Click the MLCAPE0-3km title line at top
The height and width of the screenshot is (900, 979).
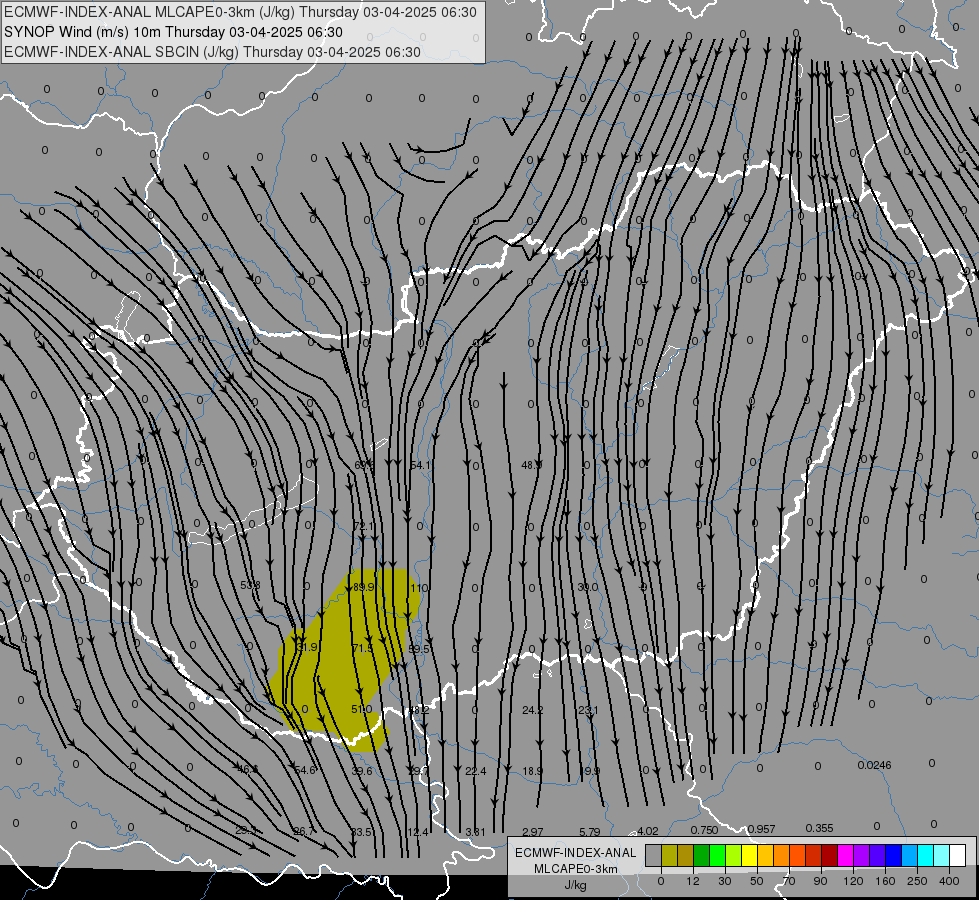pos(240,12)
